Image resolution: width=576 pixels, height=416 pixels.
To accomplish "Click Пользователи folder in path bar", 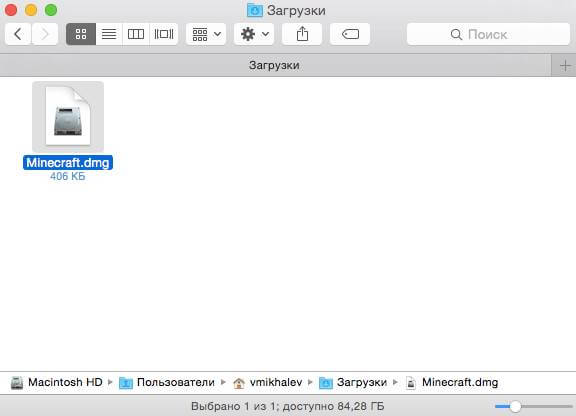I will tap(167, 382).
